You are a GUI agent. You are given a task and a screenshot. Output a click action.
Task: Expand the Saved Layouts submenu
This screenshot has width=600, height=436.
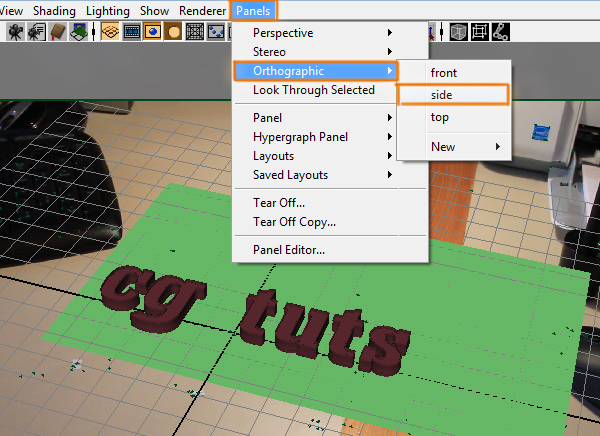click(330, 175)
